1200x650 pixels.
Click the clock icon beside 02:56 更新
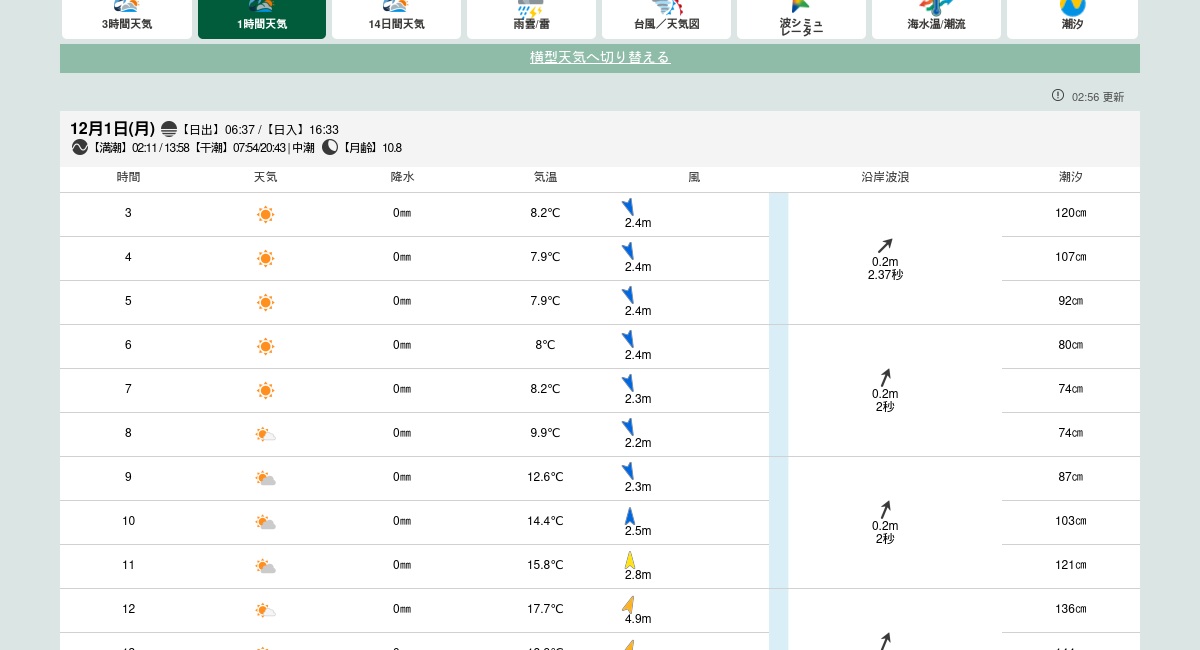point(1058,95)
